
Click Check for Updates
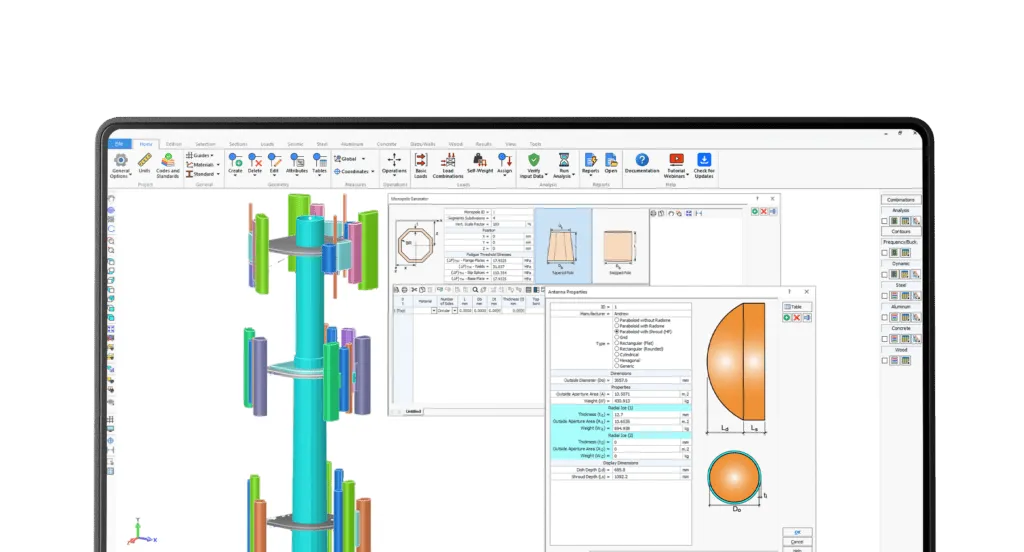(704, 165)
